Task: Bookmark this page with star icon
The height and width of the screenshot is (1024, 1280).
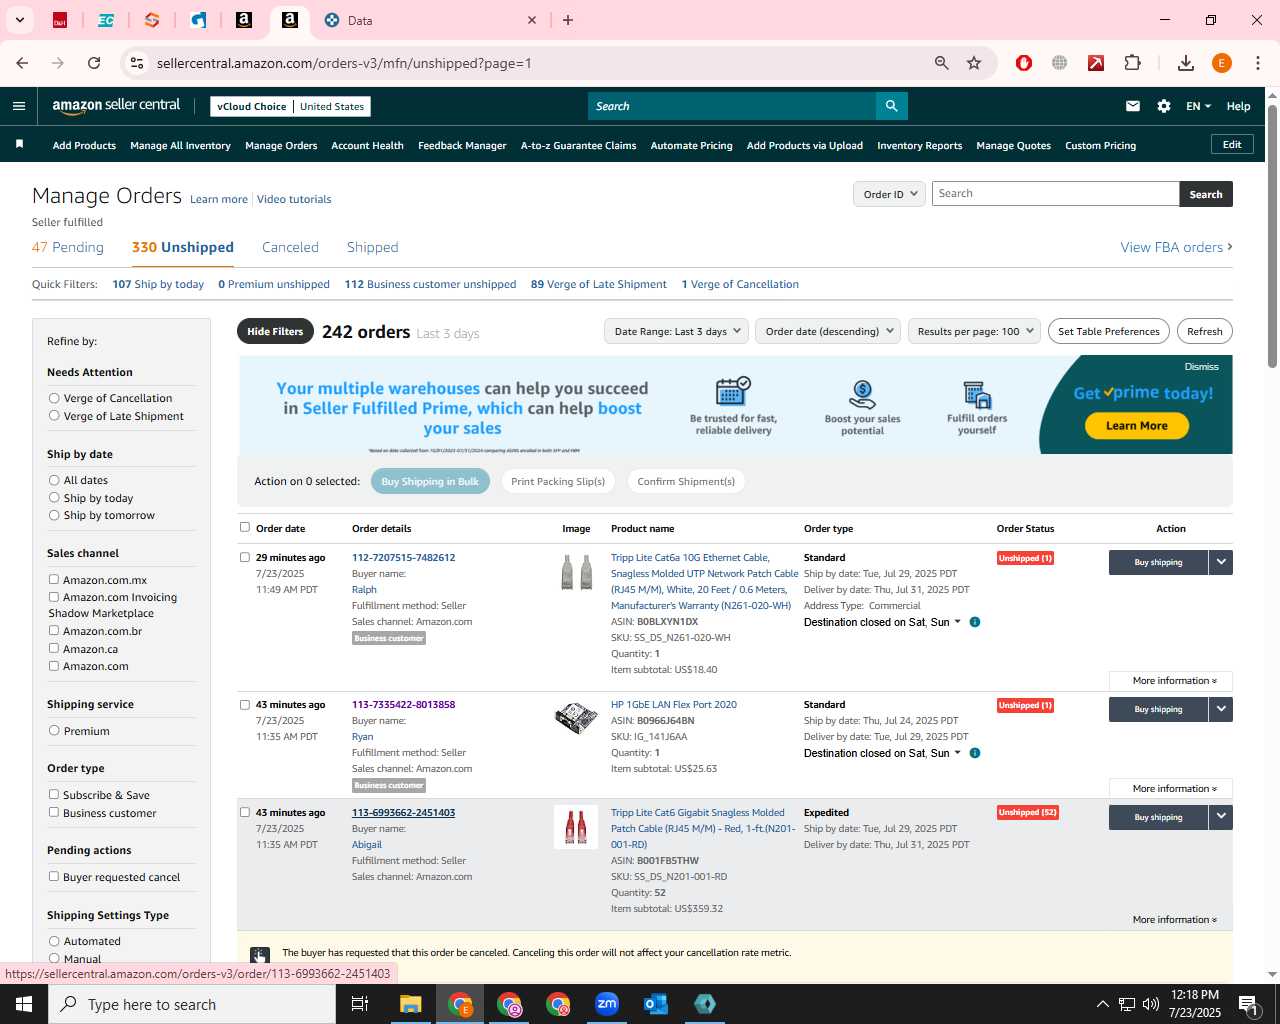Action: 974,63
